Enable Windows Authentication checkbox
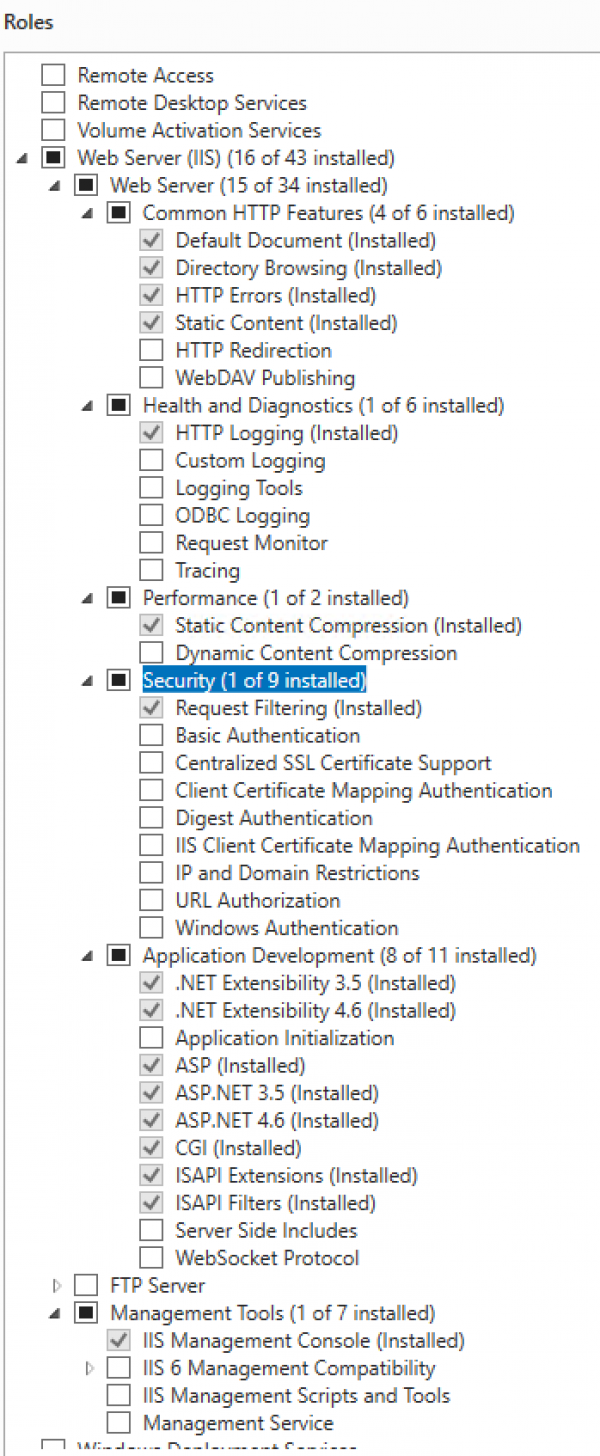Image resolution: width=600 pixels, height=1456 pixels. [151, 928]
